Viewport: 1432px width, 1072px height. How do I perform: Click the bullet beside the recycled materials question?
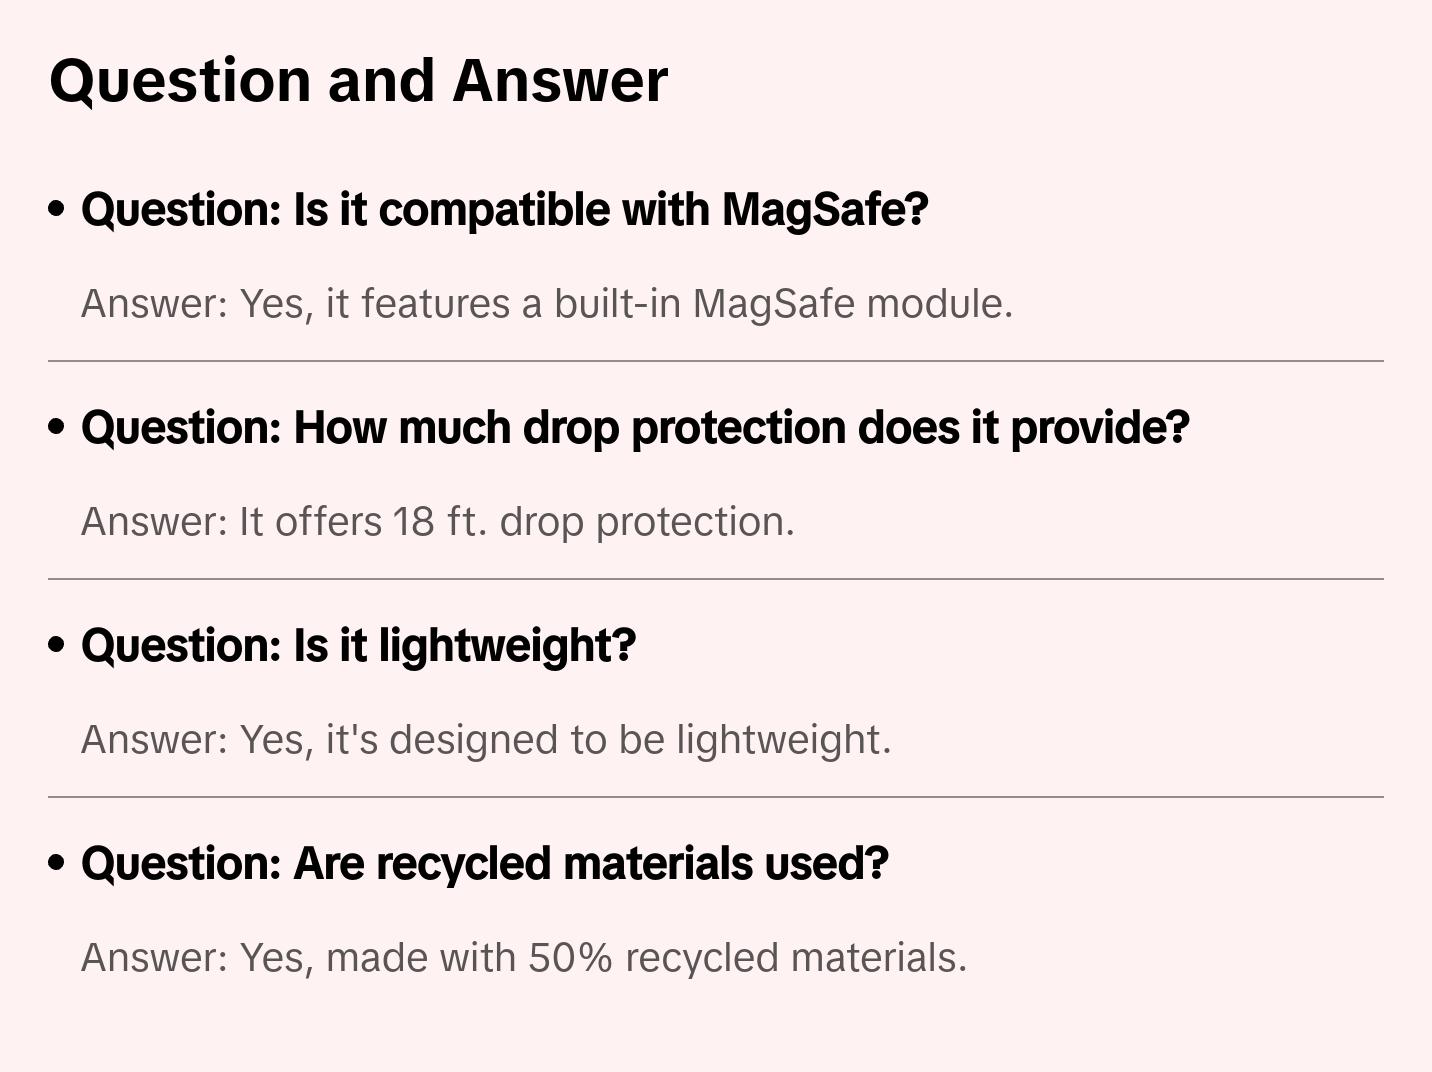(x=57, y=864)
